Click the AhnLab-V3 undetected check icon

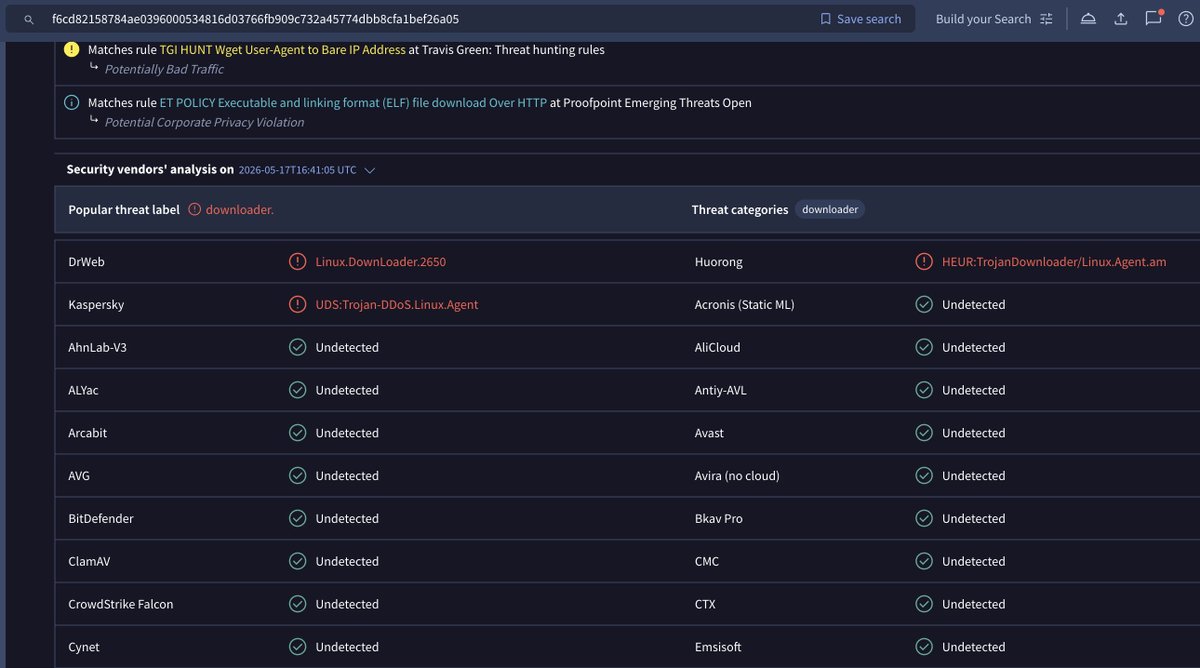click(297, 348)
